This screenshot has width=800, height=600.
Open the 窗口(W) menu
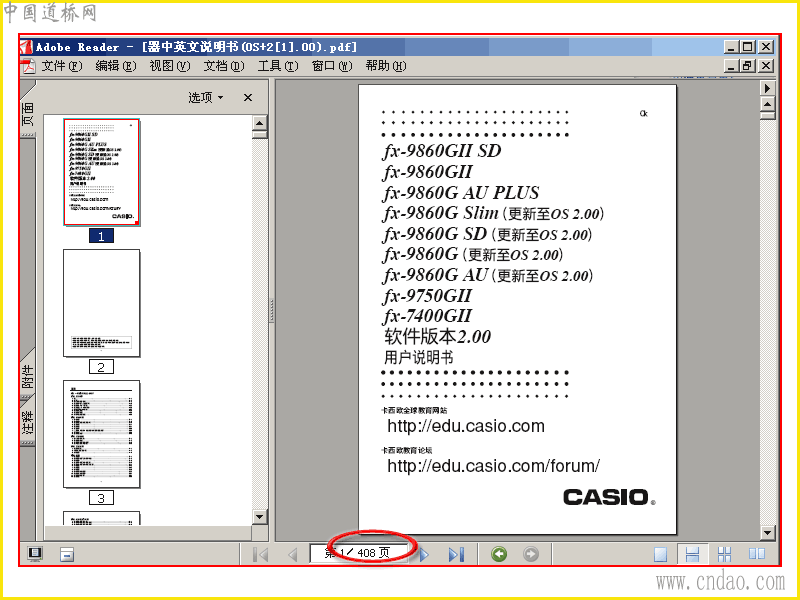pyautogui.click(x=332, y=66)
